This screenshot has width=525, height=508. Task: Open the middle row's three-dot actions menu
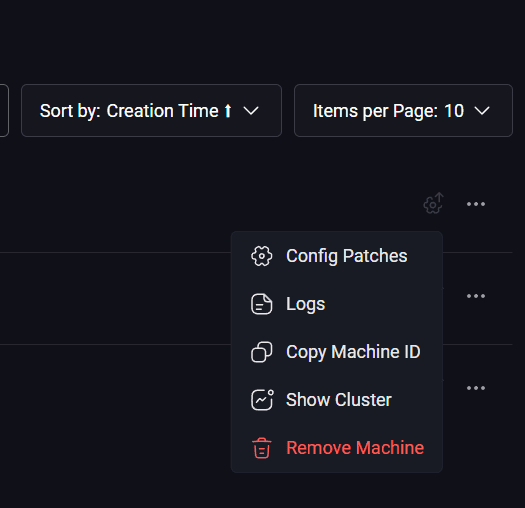click(476, 296)
